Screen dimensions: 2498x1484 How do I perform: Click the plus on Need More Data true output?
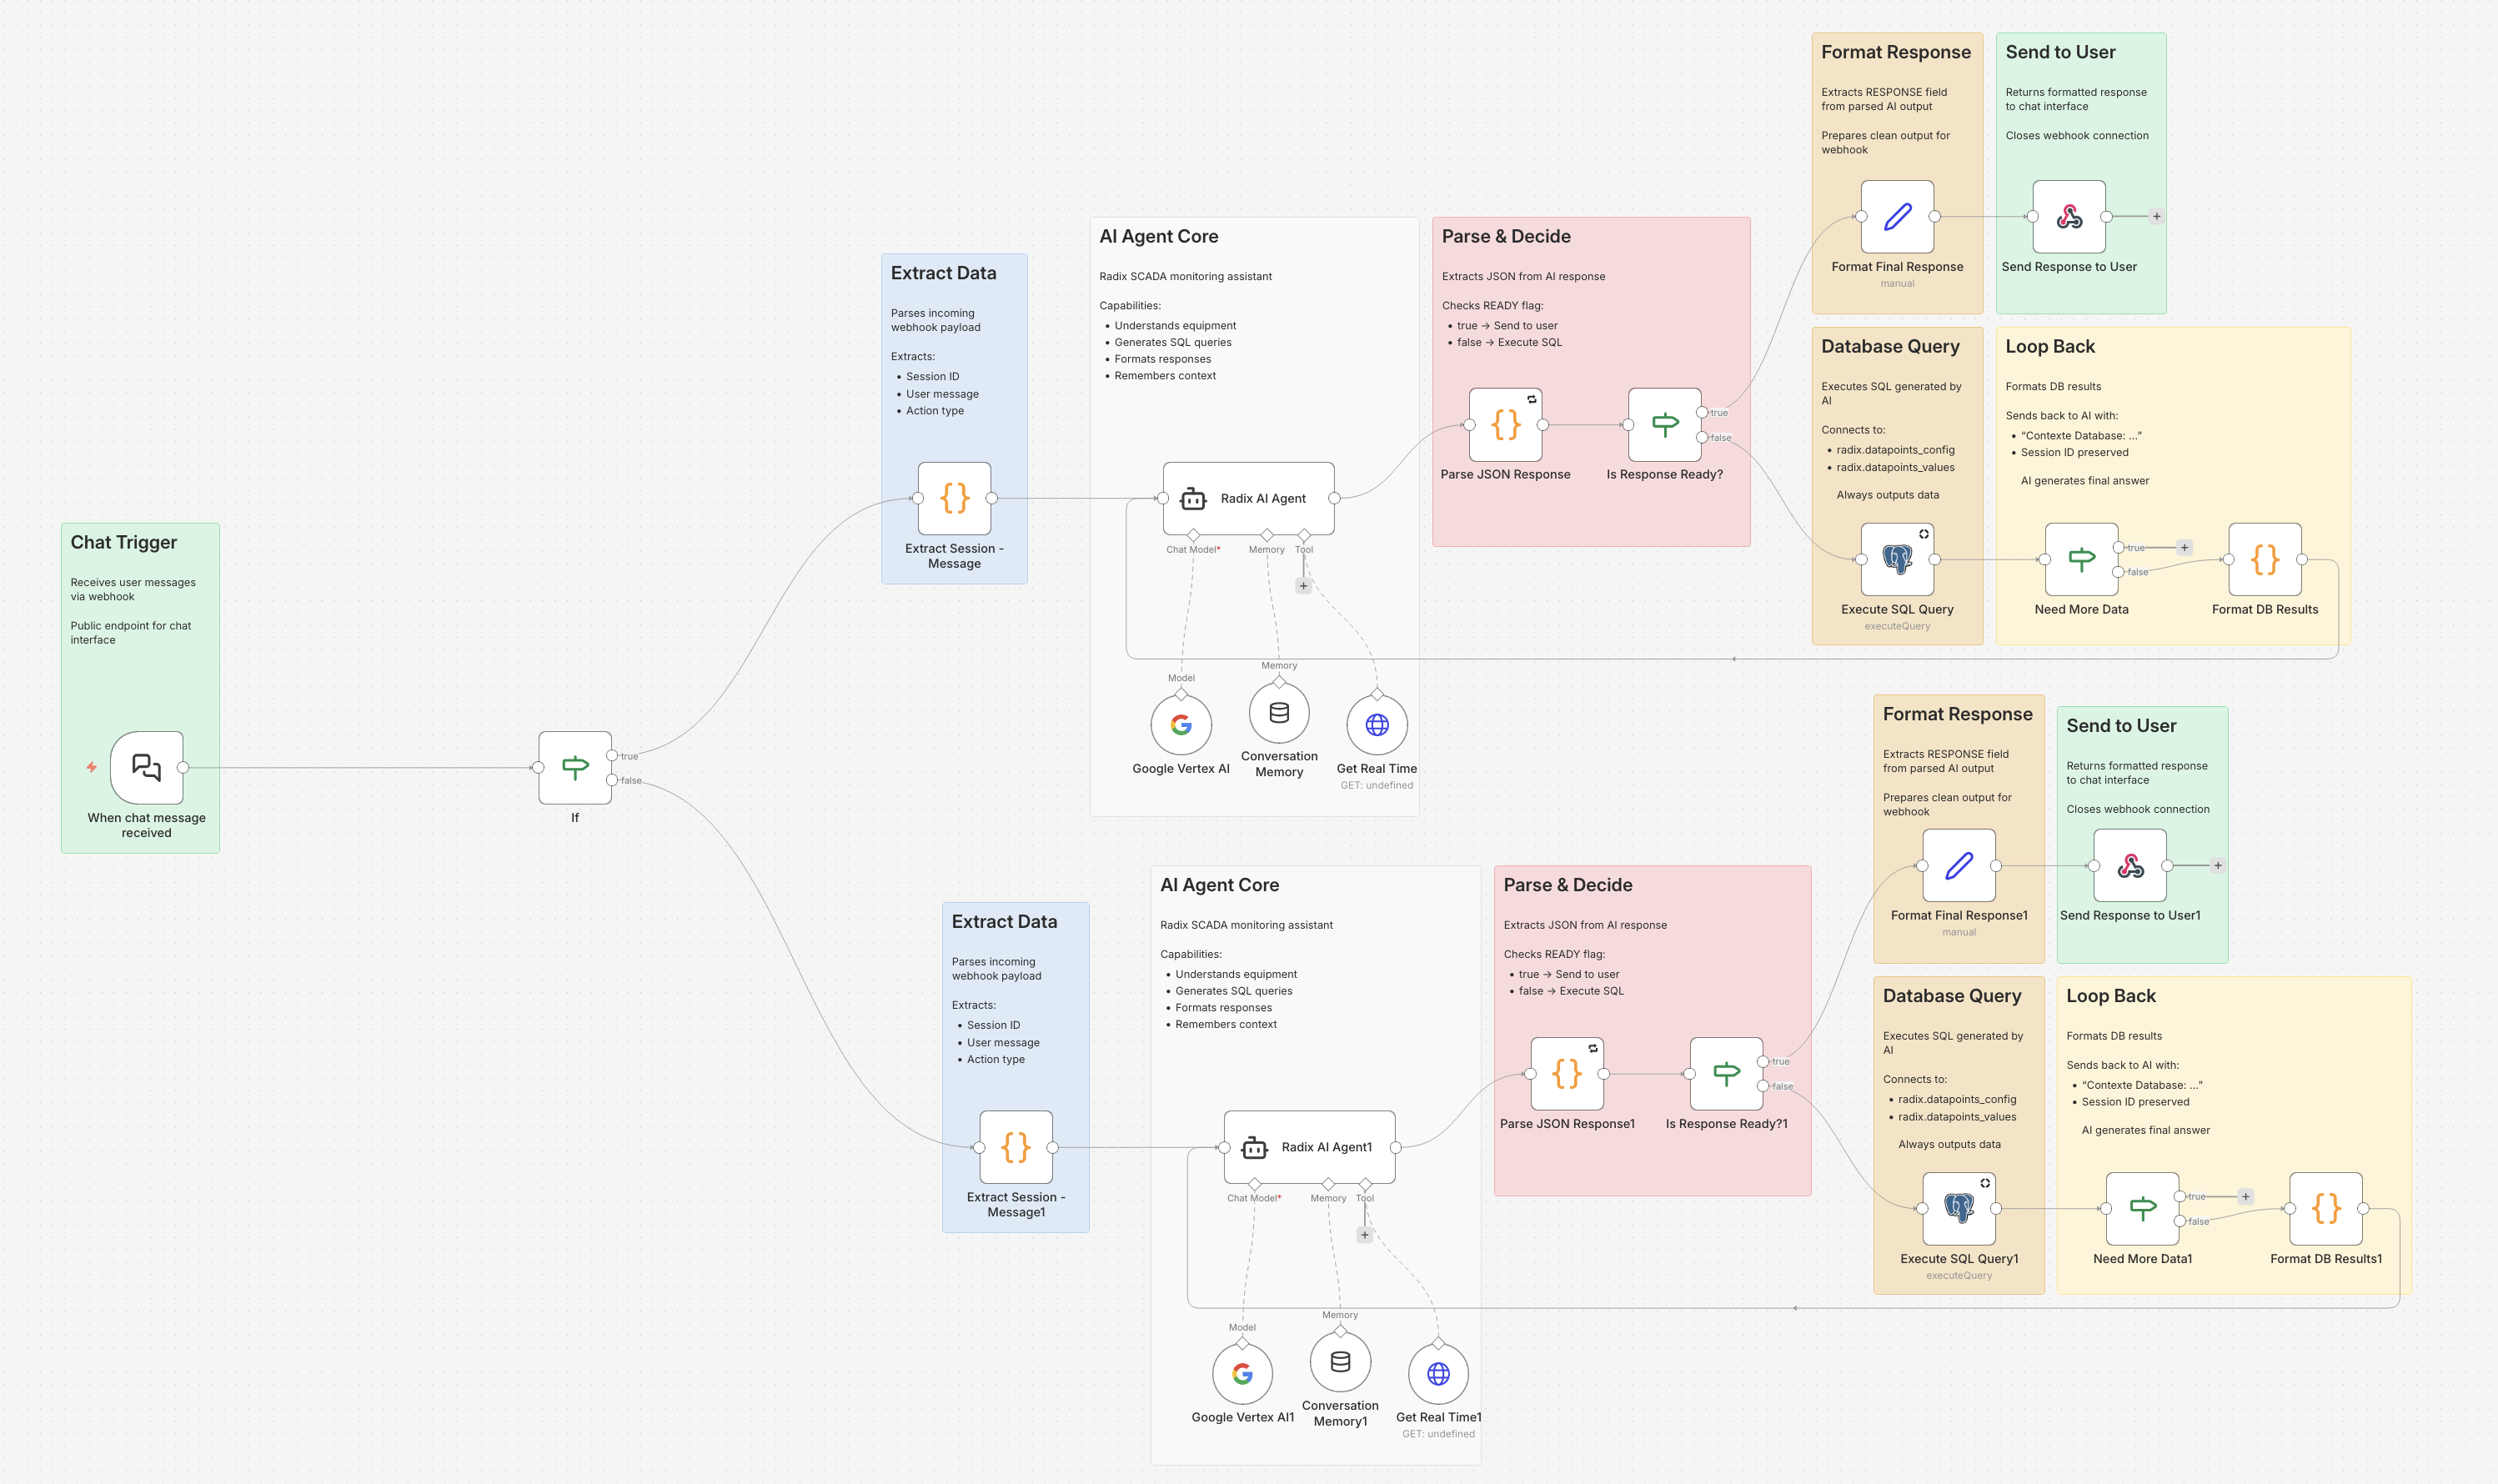point(2184,547)
